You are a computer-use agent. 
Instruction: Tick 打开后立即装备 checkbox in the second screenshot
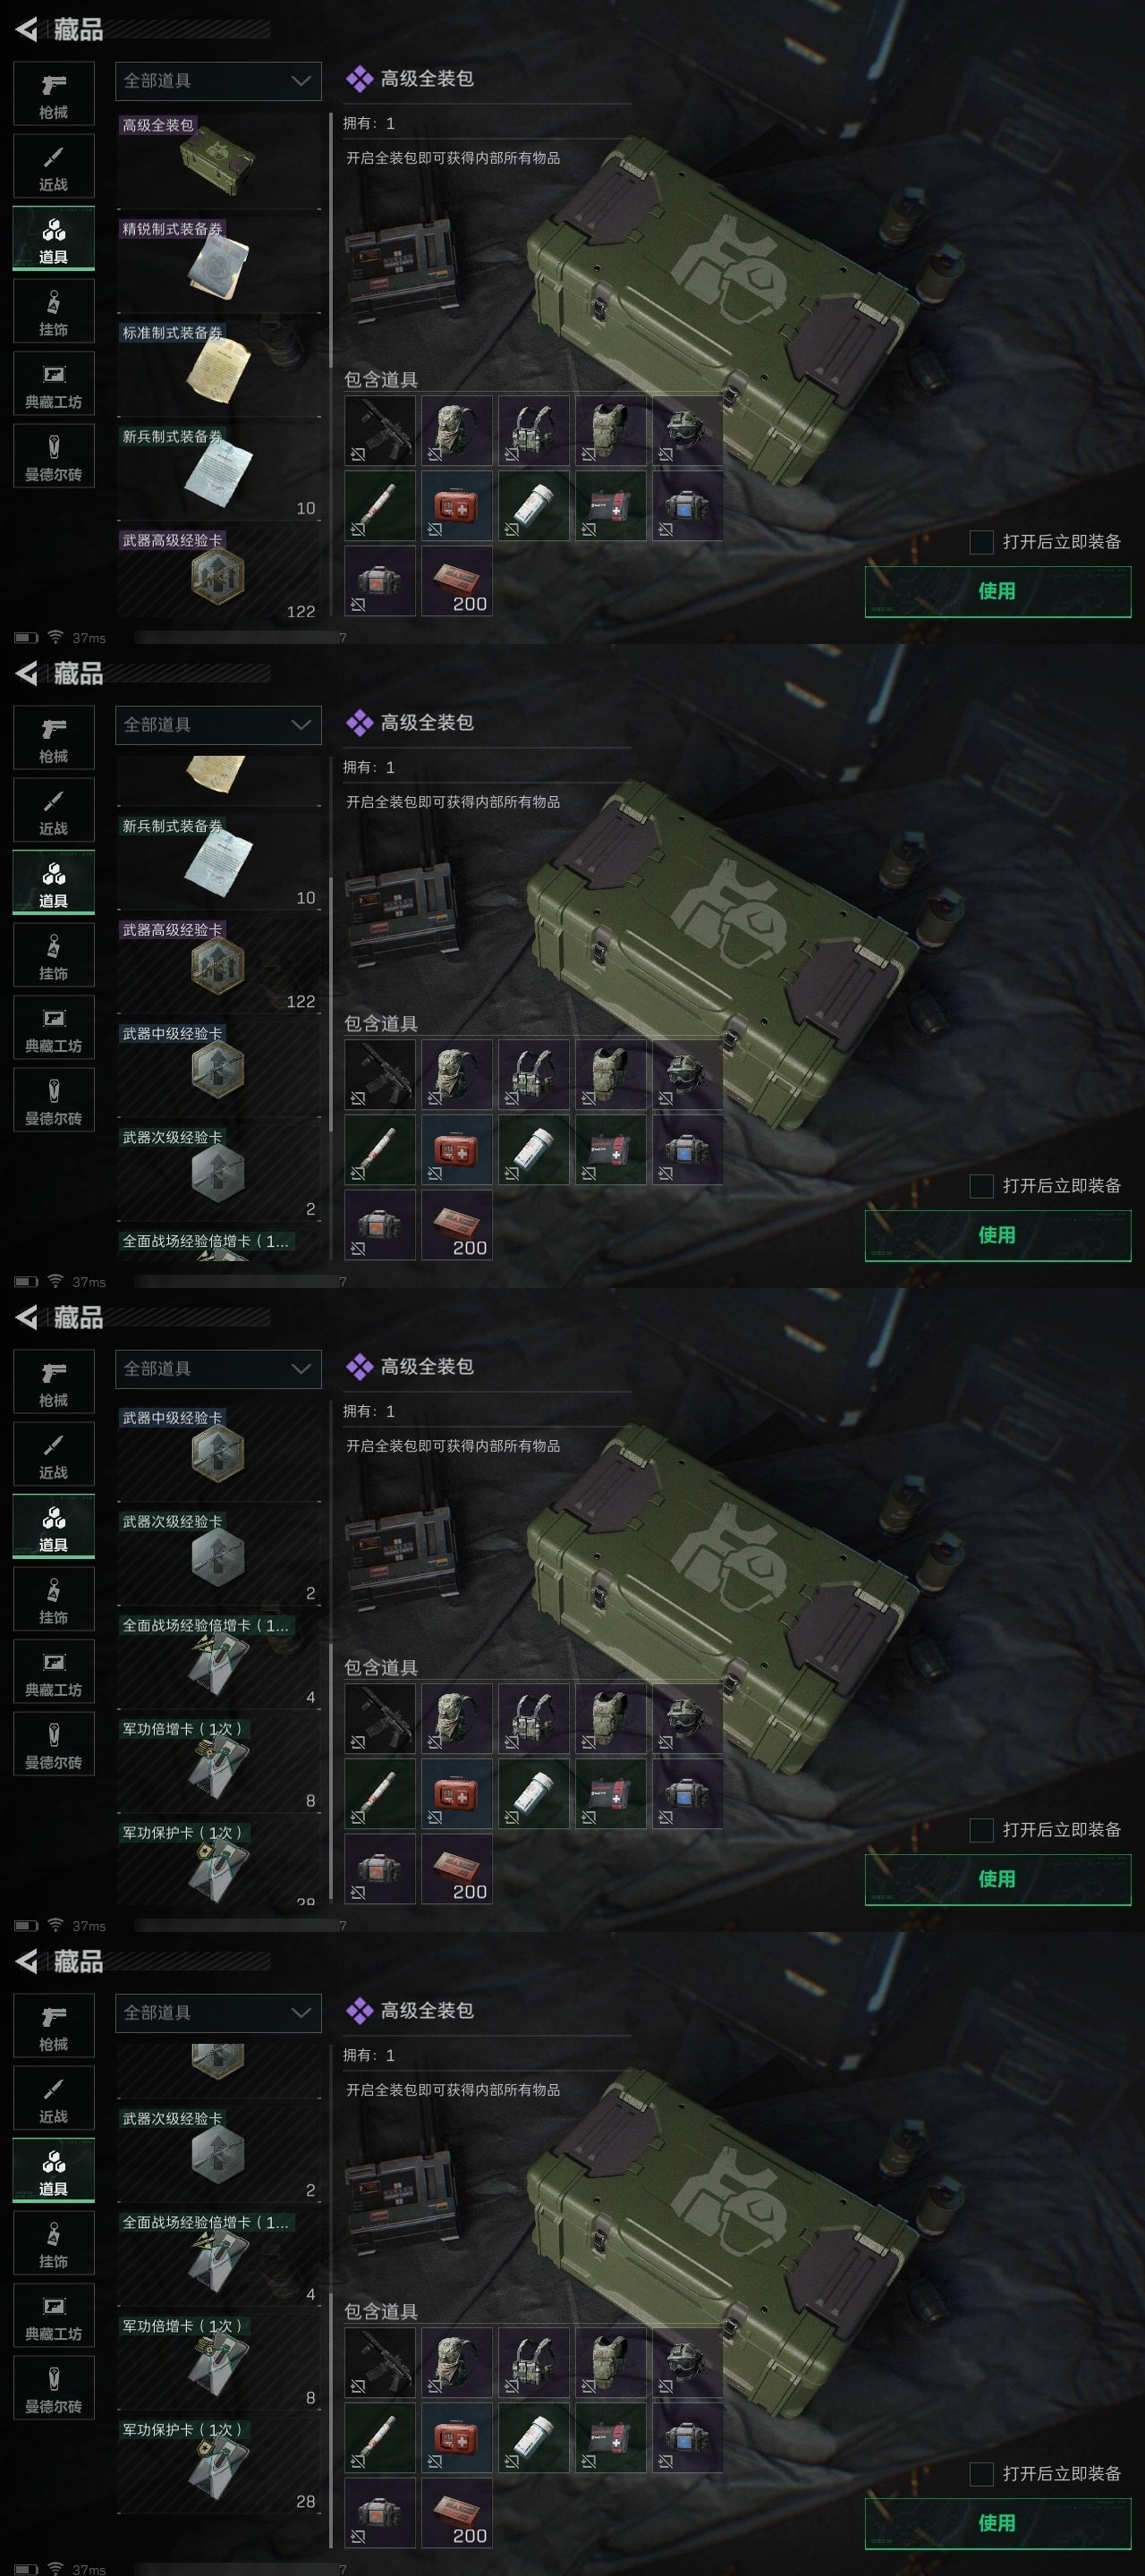point(981,1186)
